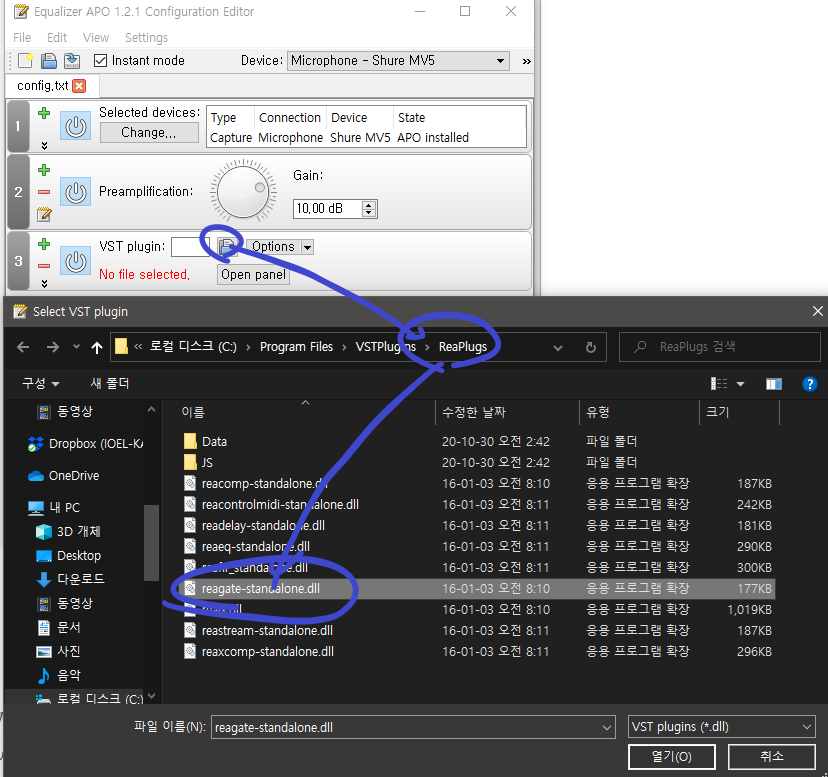Click the change view icon
The image size is (828, 777).
pyautogui.click(x=719, y=384)
